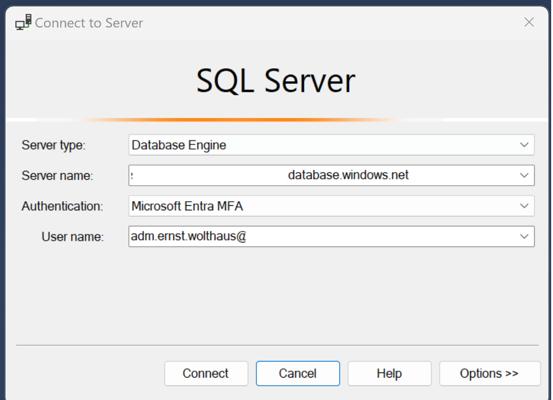The height and width of the screenshot is (400, 553).
Task: Show more settings with Options >>
Action: coord(490,373)
